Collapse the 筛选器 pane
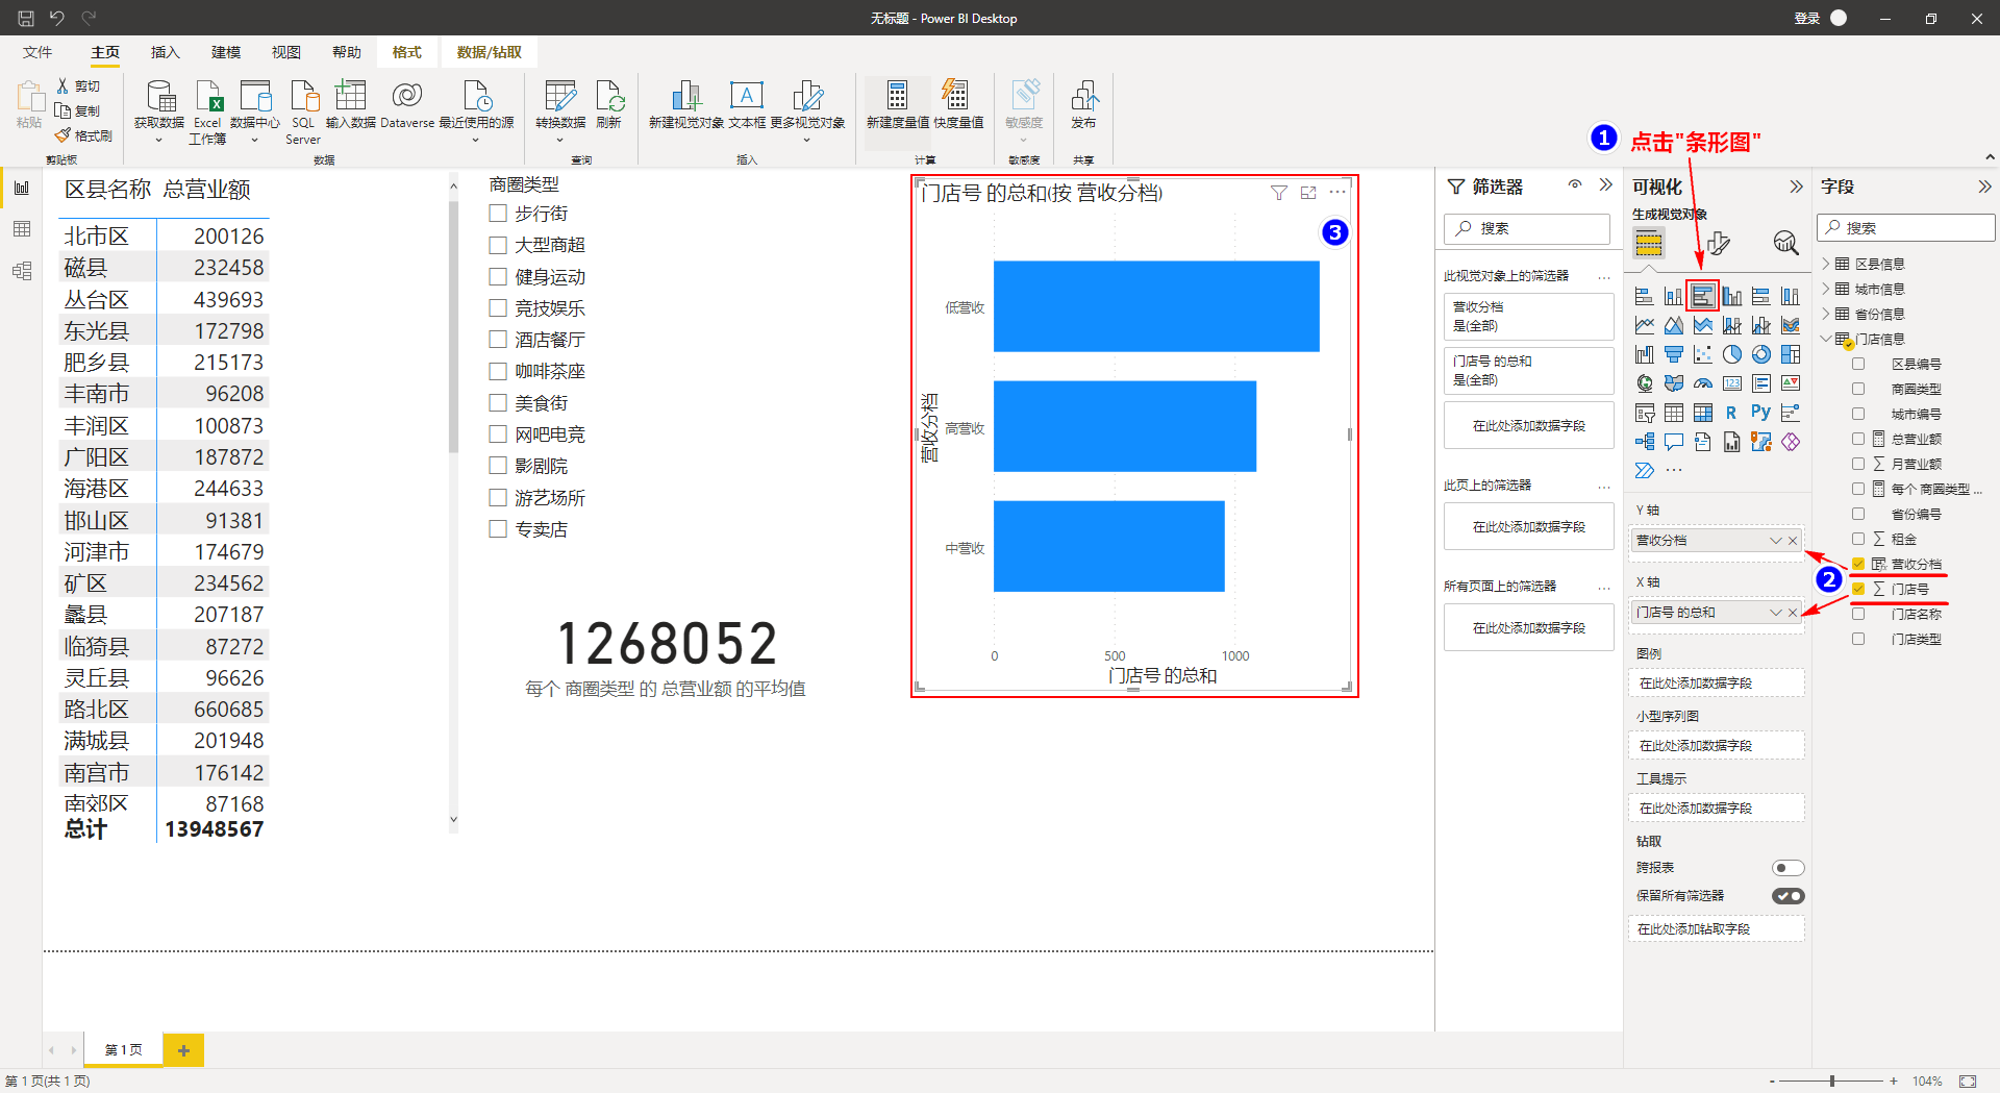This screenshot has width=2000, height=1093. pyautogui.click(x=1606, y=186)
